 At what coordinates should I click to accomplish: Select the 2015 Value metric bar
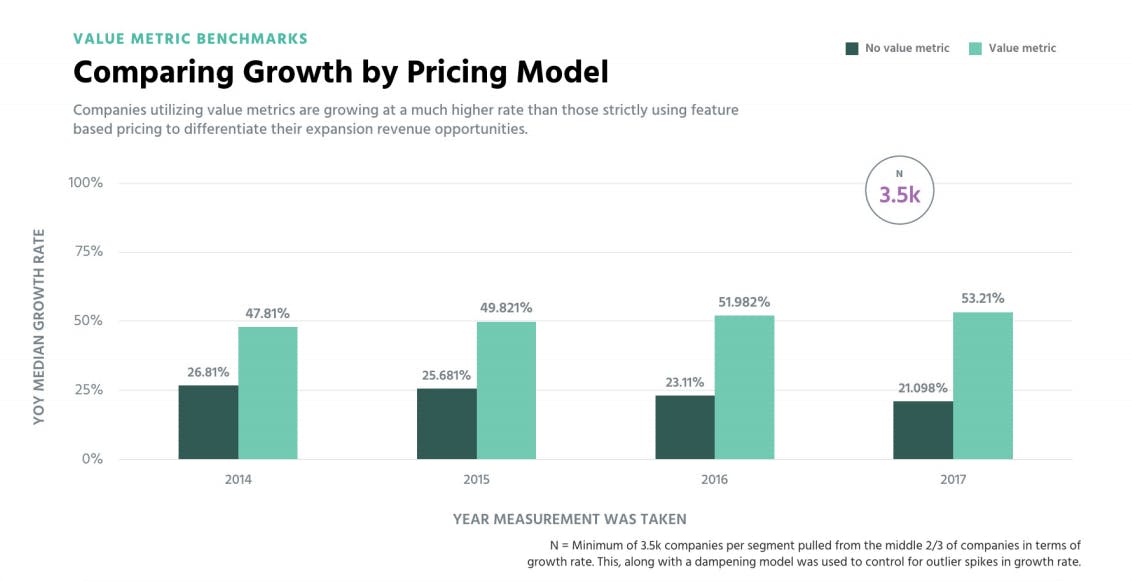coord(506,390)
